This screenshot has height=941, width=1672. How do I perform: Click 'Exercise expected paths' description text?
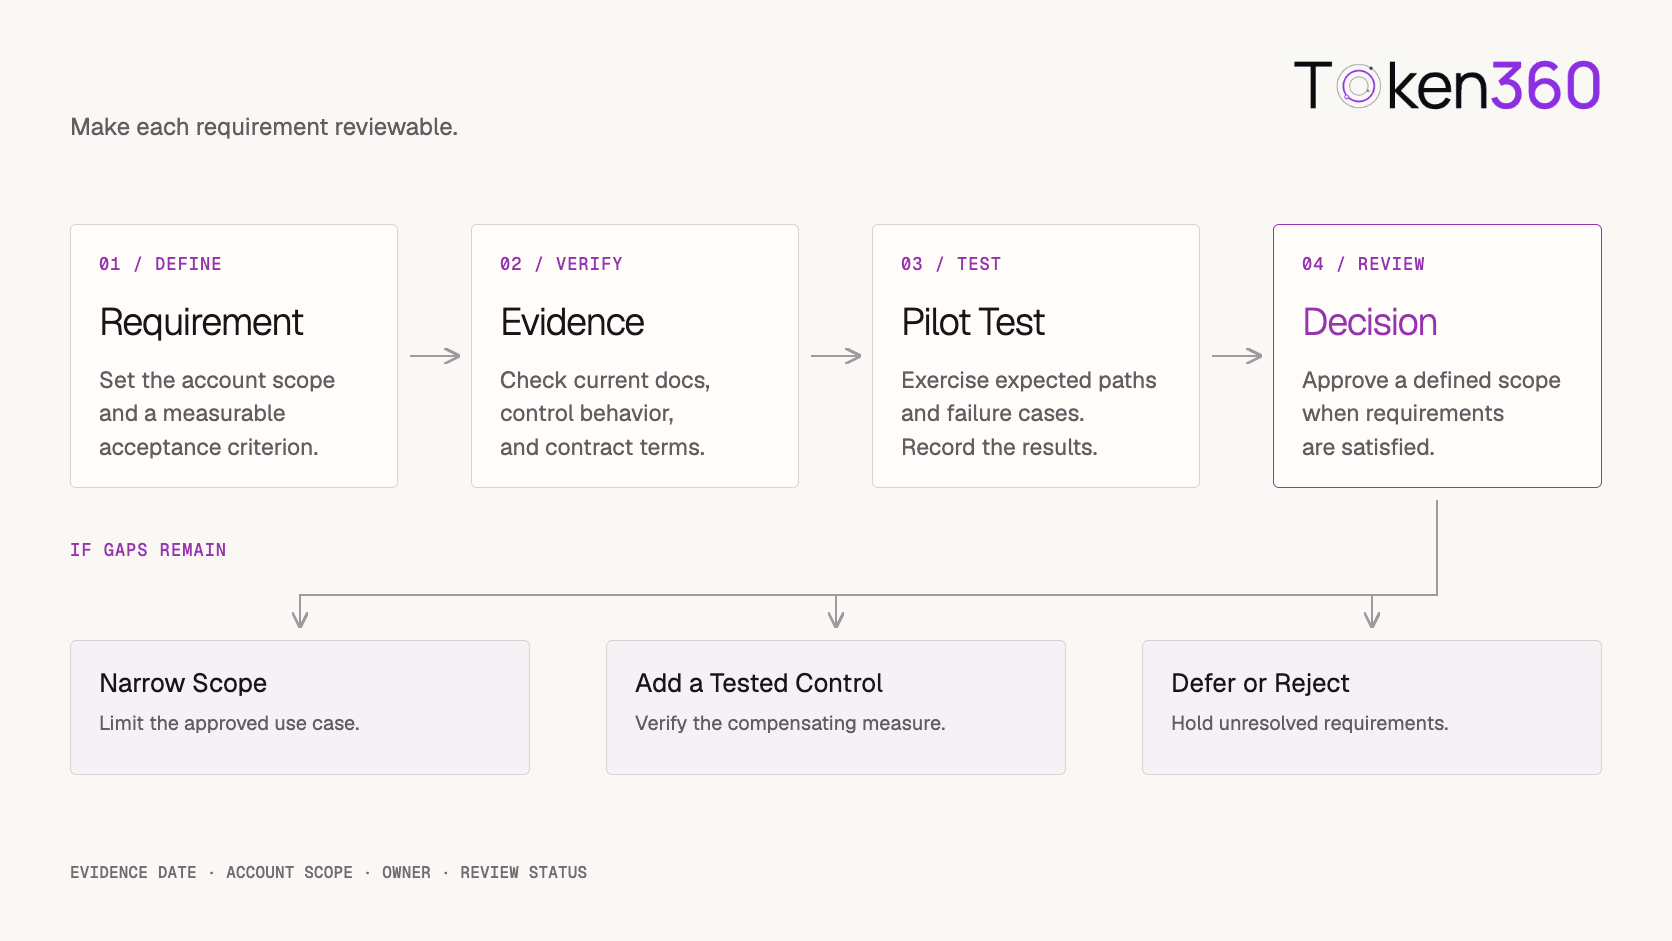point(1029,380)
